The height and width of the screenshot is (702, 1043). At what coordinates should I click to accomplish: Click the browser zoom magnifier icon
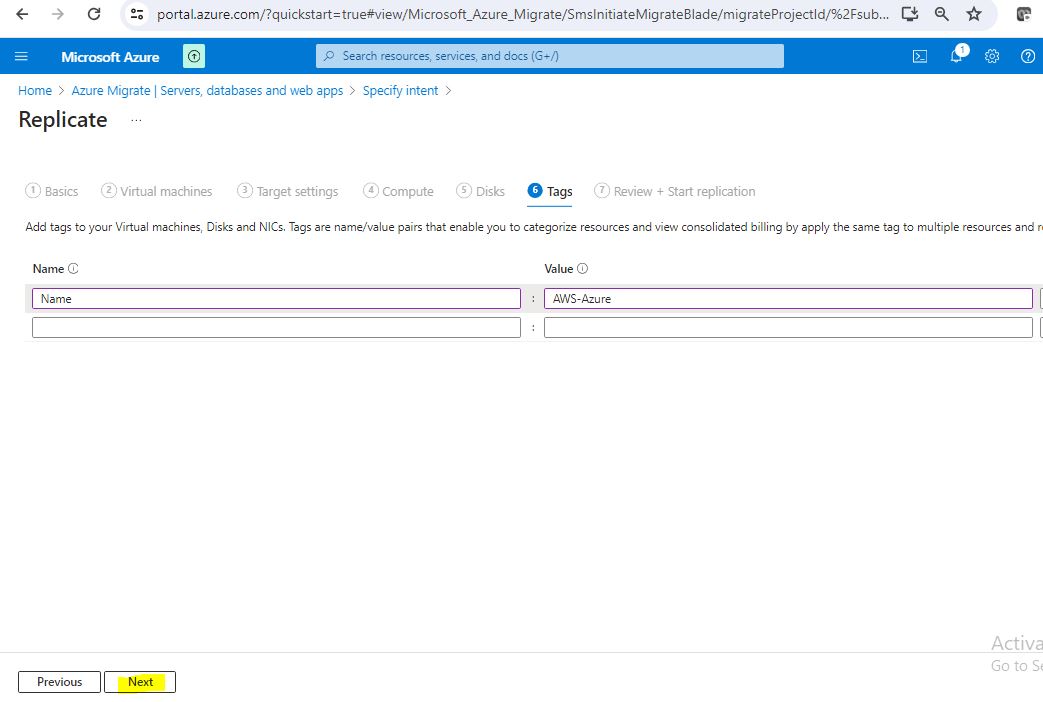942,14
